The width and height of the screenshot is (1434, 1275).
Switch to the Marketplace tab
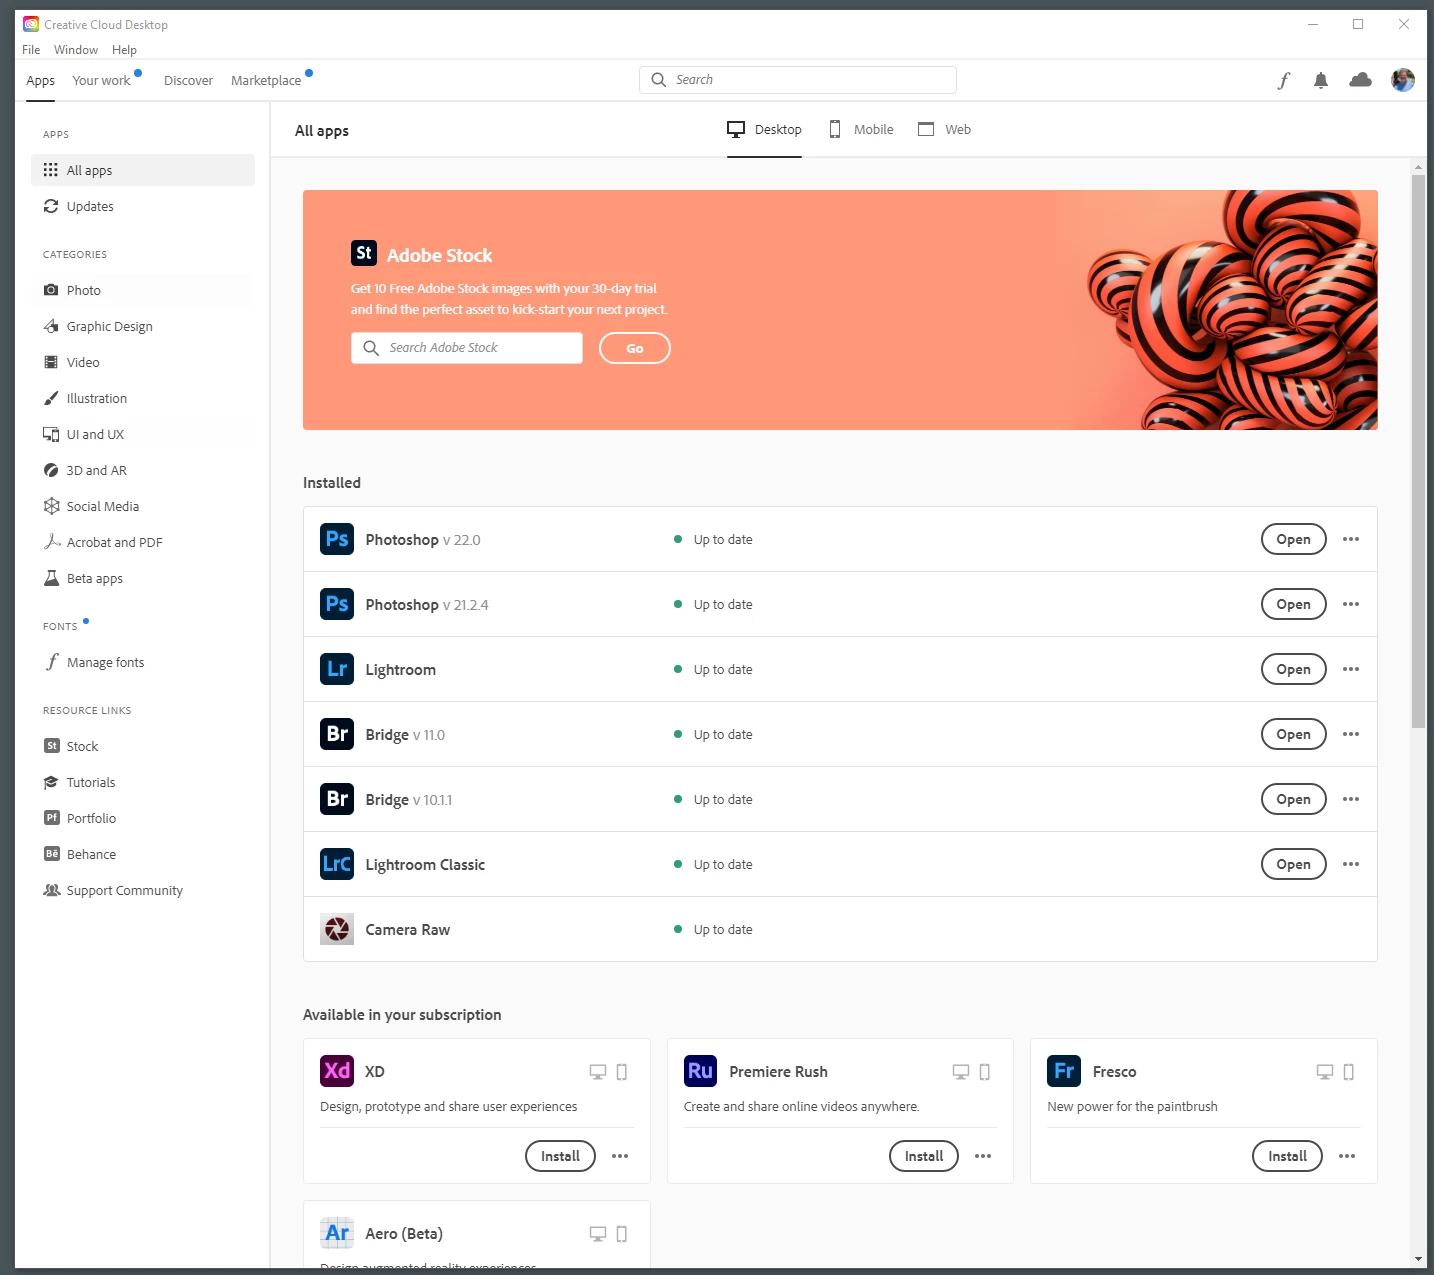pyautogui.click(x=266, y=80)
